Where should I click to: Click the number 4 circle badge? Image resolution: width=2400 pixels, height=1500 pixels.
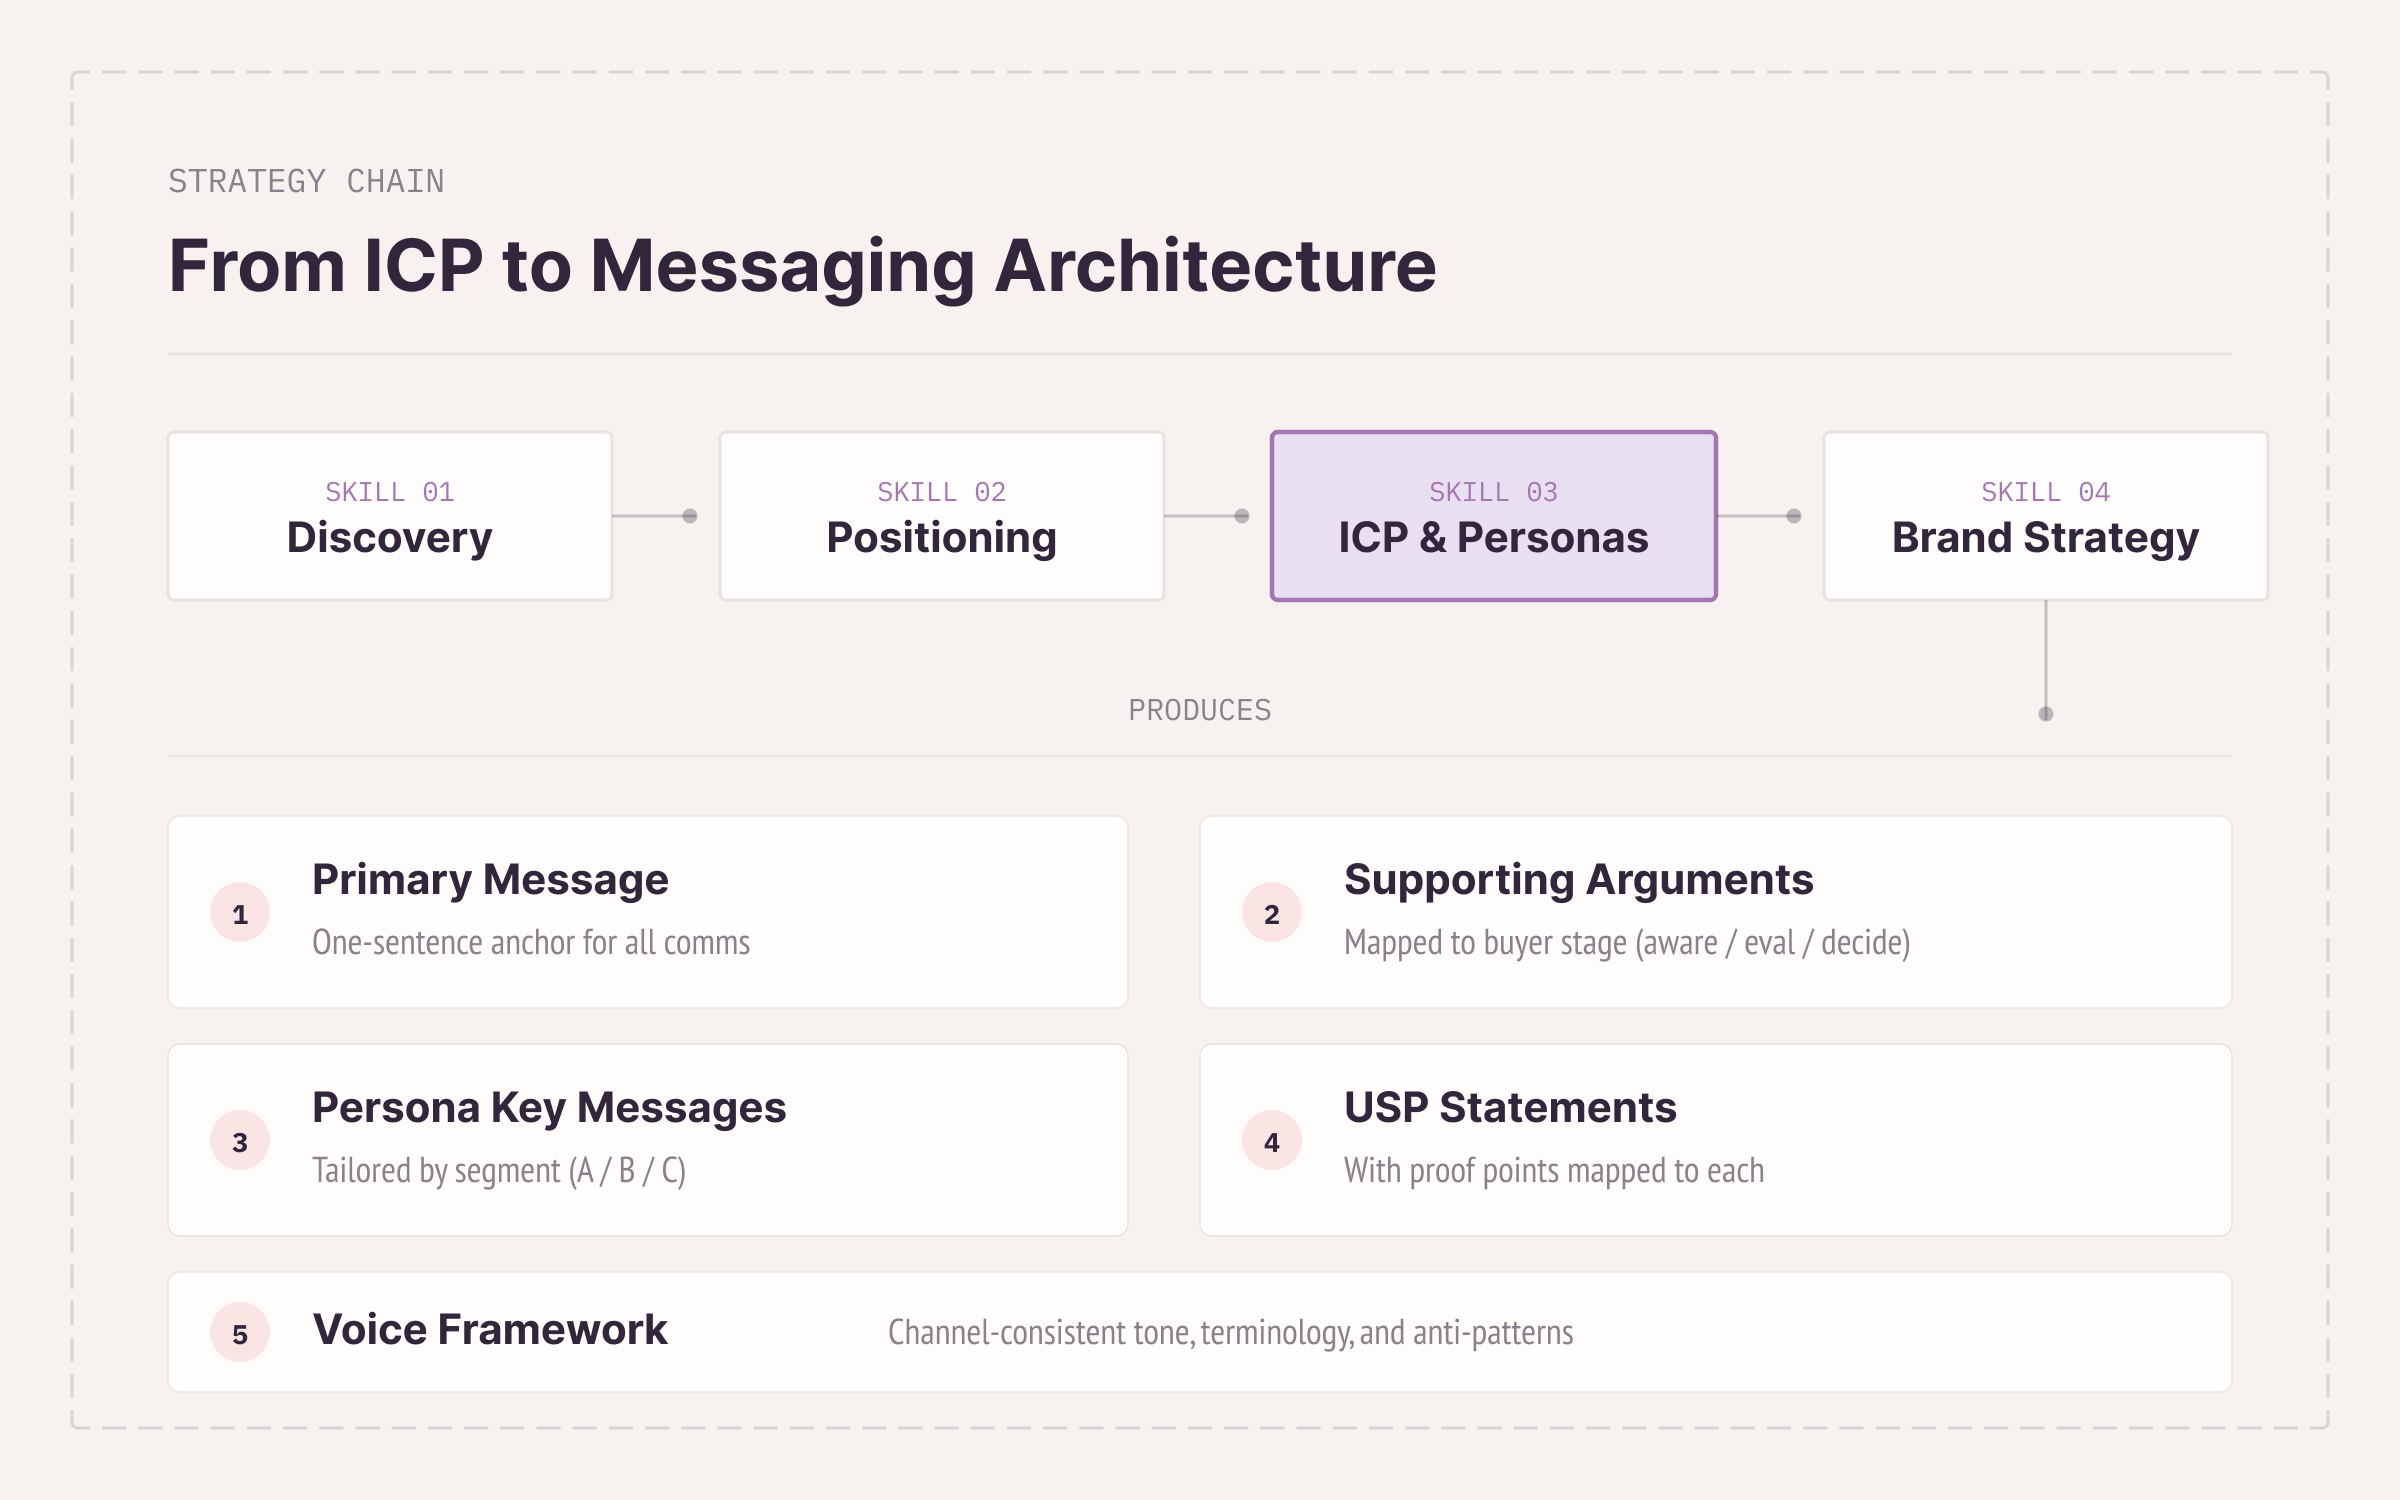pyautogui.click(x=1271, y=1141)
